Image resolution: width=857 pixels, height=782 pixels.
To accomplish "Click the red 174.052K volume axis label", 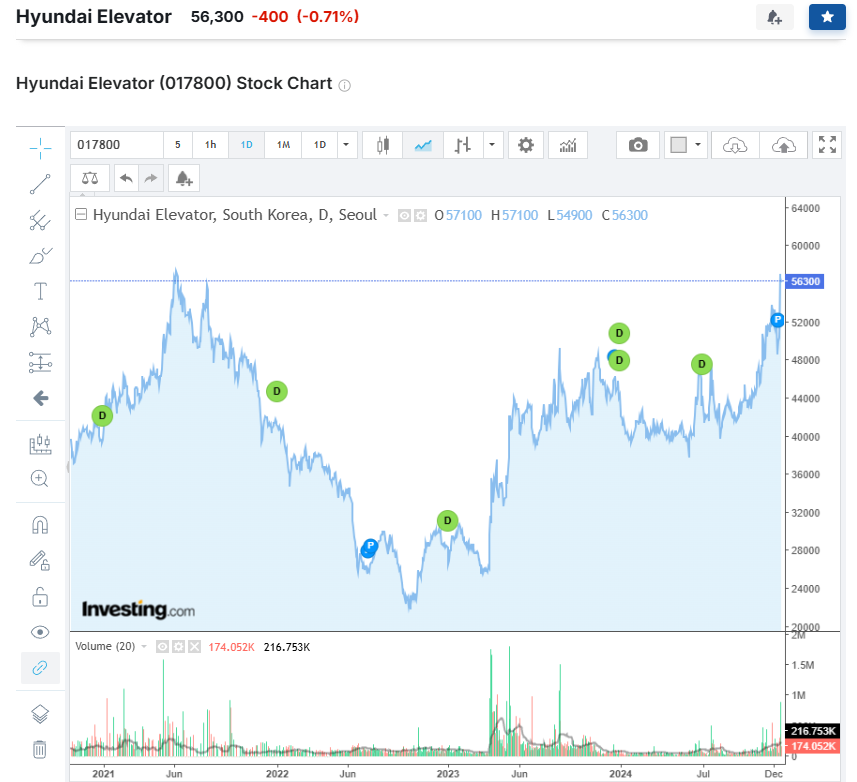I will [x=812, y=746].
